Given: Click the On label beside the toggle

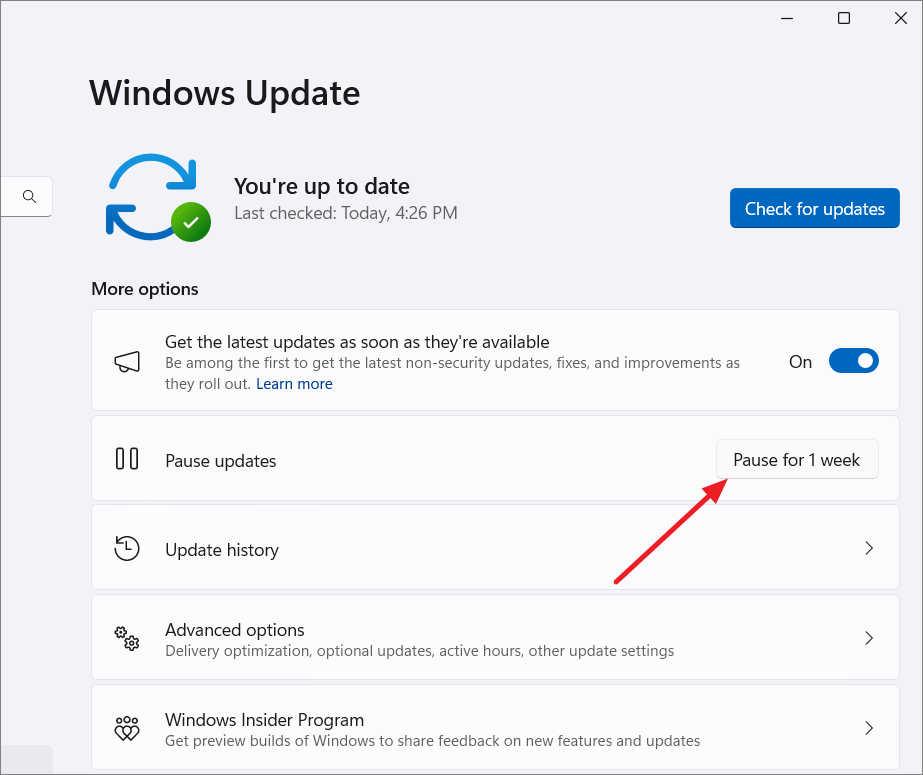Looking at the screenshot, I should point(801,362).
